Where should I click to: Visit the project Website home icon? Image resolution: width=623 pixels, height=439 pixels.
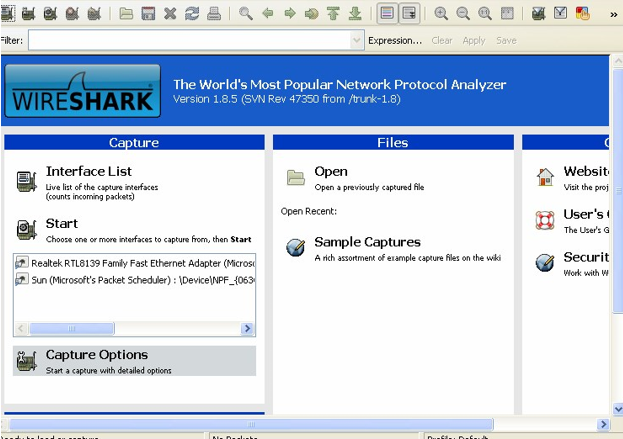pyautogui.click(x=545, y=177)
